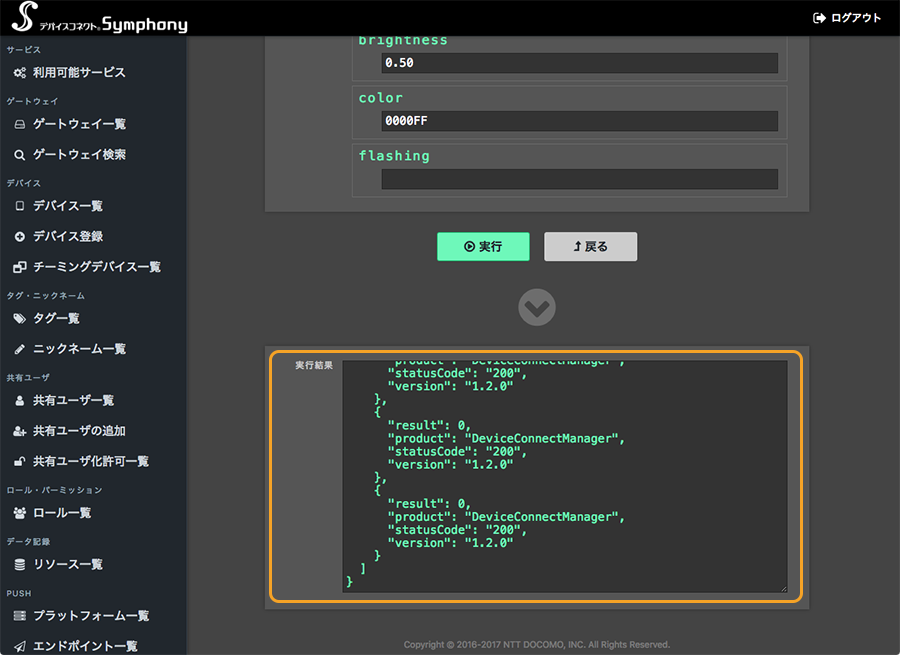Open リソース一覧 in sidebar
The height and width of the screenshot is (655, 900).
click(x=68, y=564)
